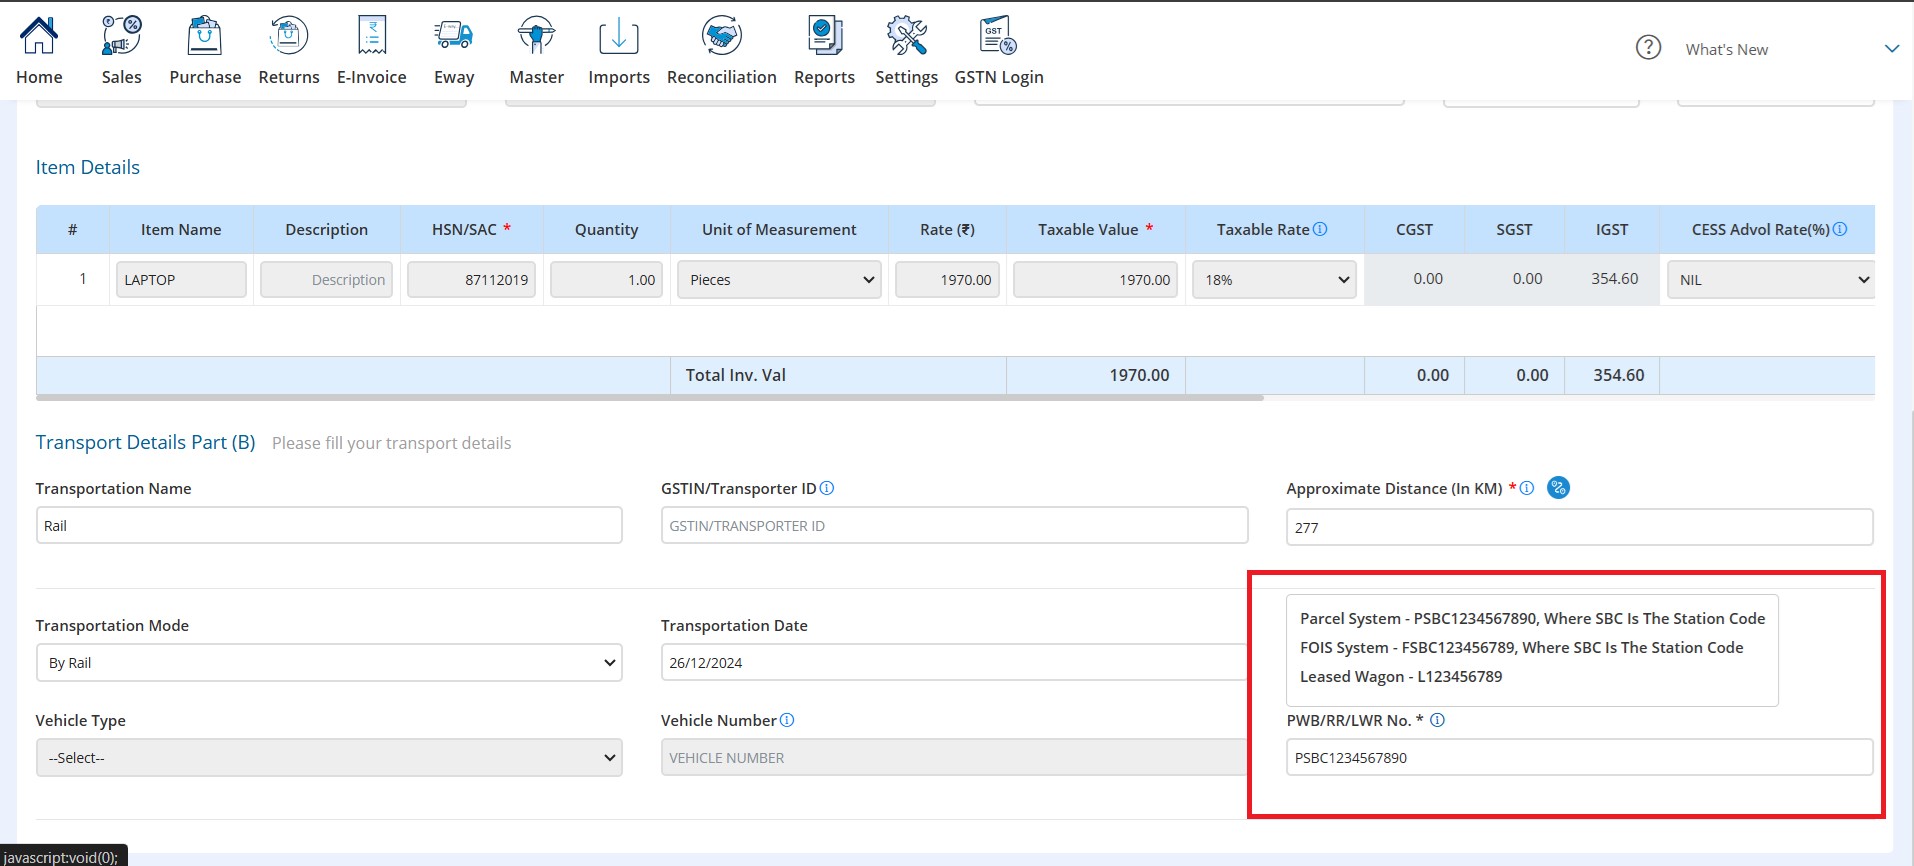This screenshot has height=866, width=1914.
Task: Click the PWB/RR/LWR No. field PSBC1234567890
Action: tap(1579, 758)
